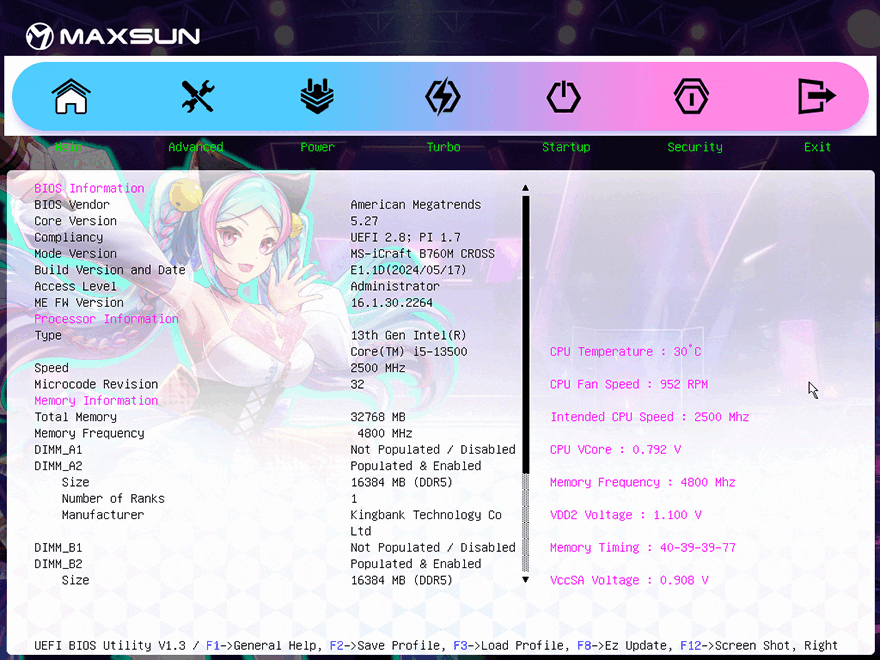Click the Core(TM) i5-13500 text

click(409, 352)
